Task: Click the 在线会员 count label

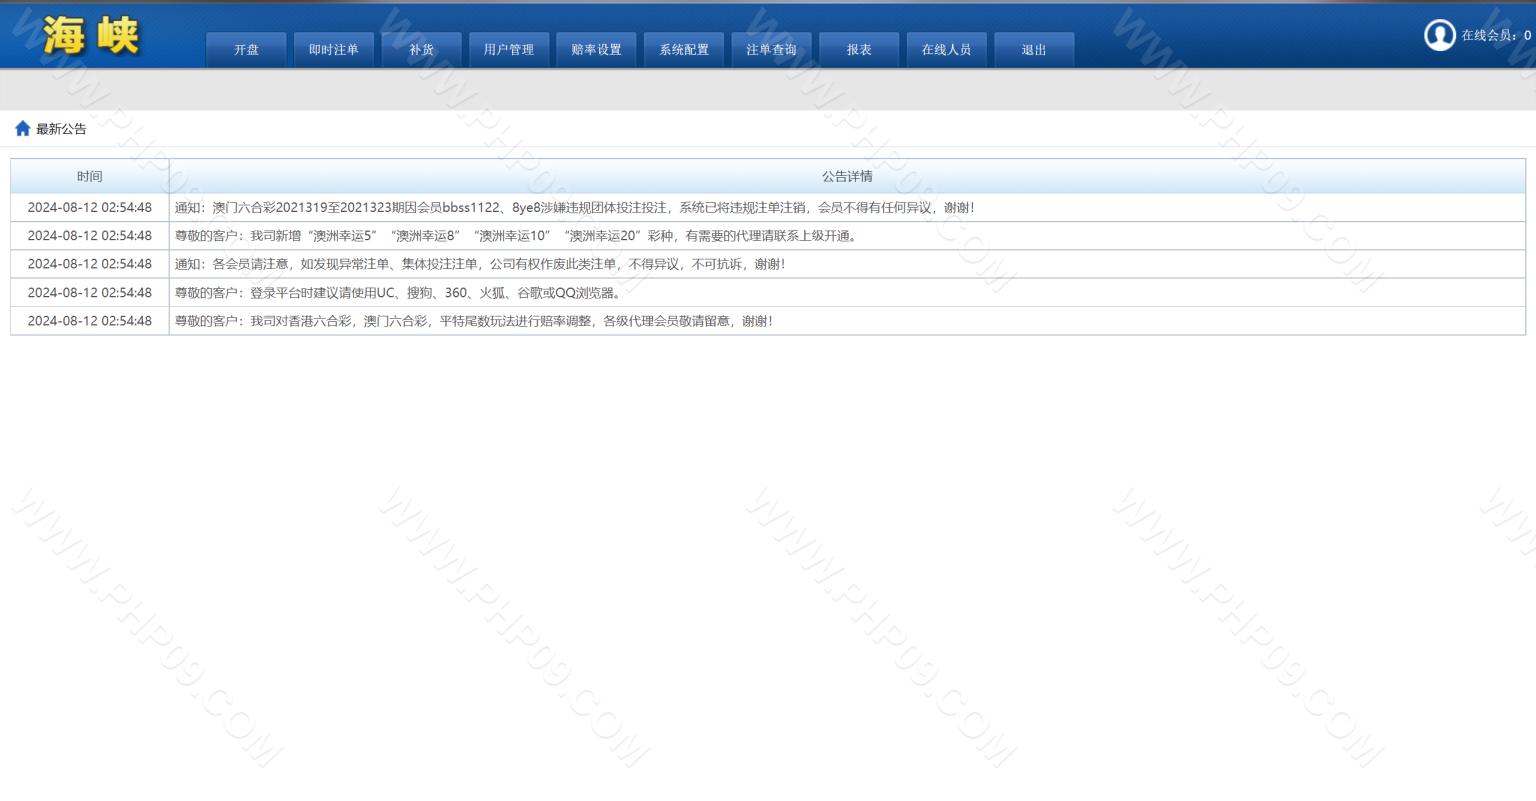Action: tap(1495, 35)
